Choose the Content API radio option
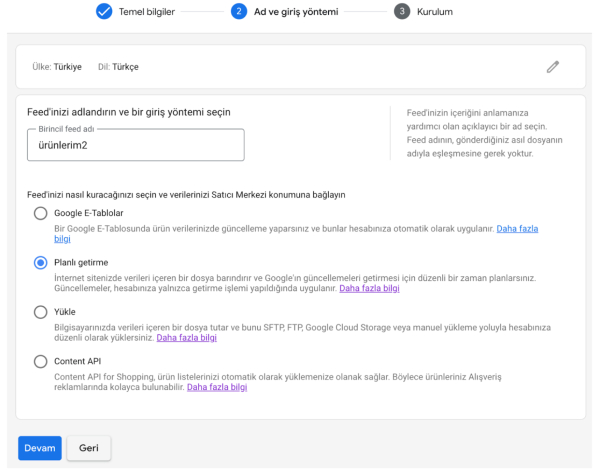This screenshot has height=474, width=600. coord(41,361)
